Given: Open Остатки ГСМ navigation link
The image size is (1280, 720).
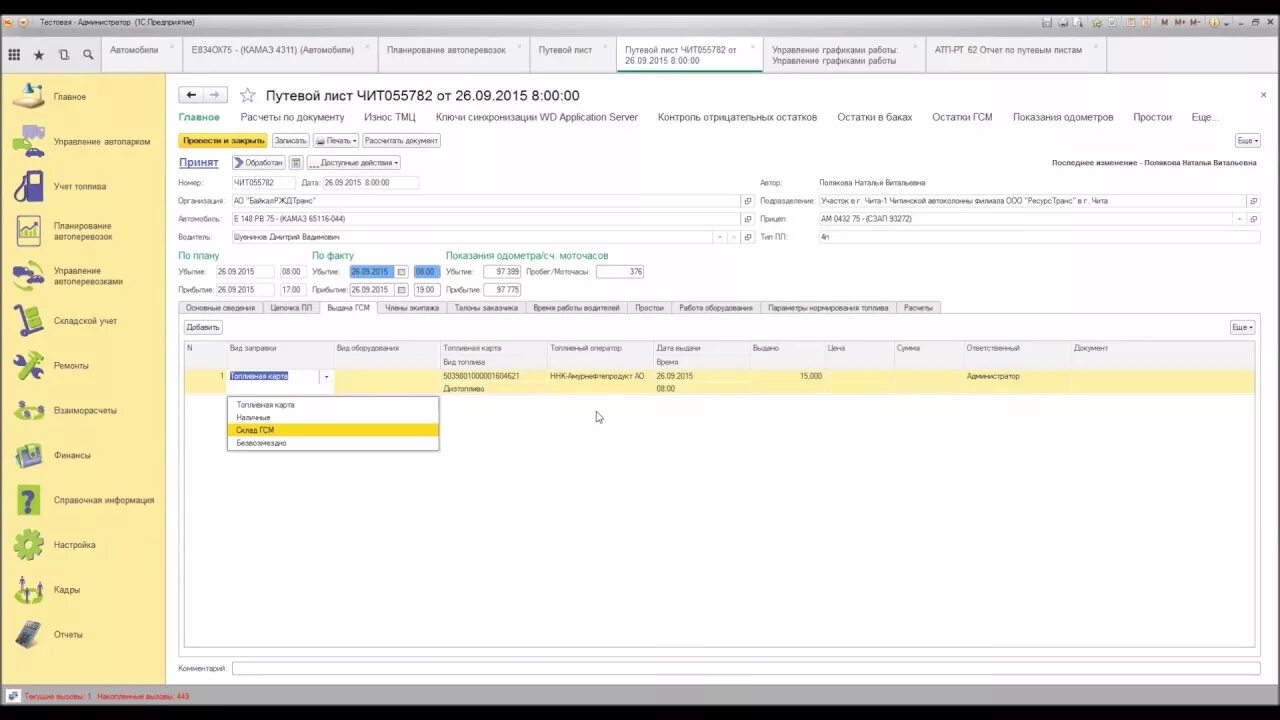Looking at the screenshot, I should coord(962,117).
